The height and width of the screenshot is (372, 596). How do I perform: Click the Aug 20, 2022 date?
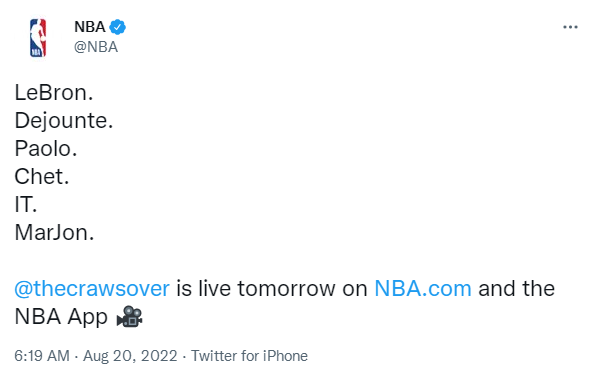click(x=130, y=356)
